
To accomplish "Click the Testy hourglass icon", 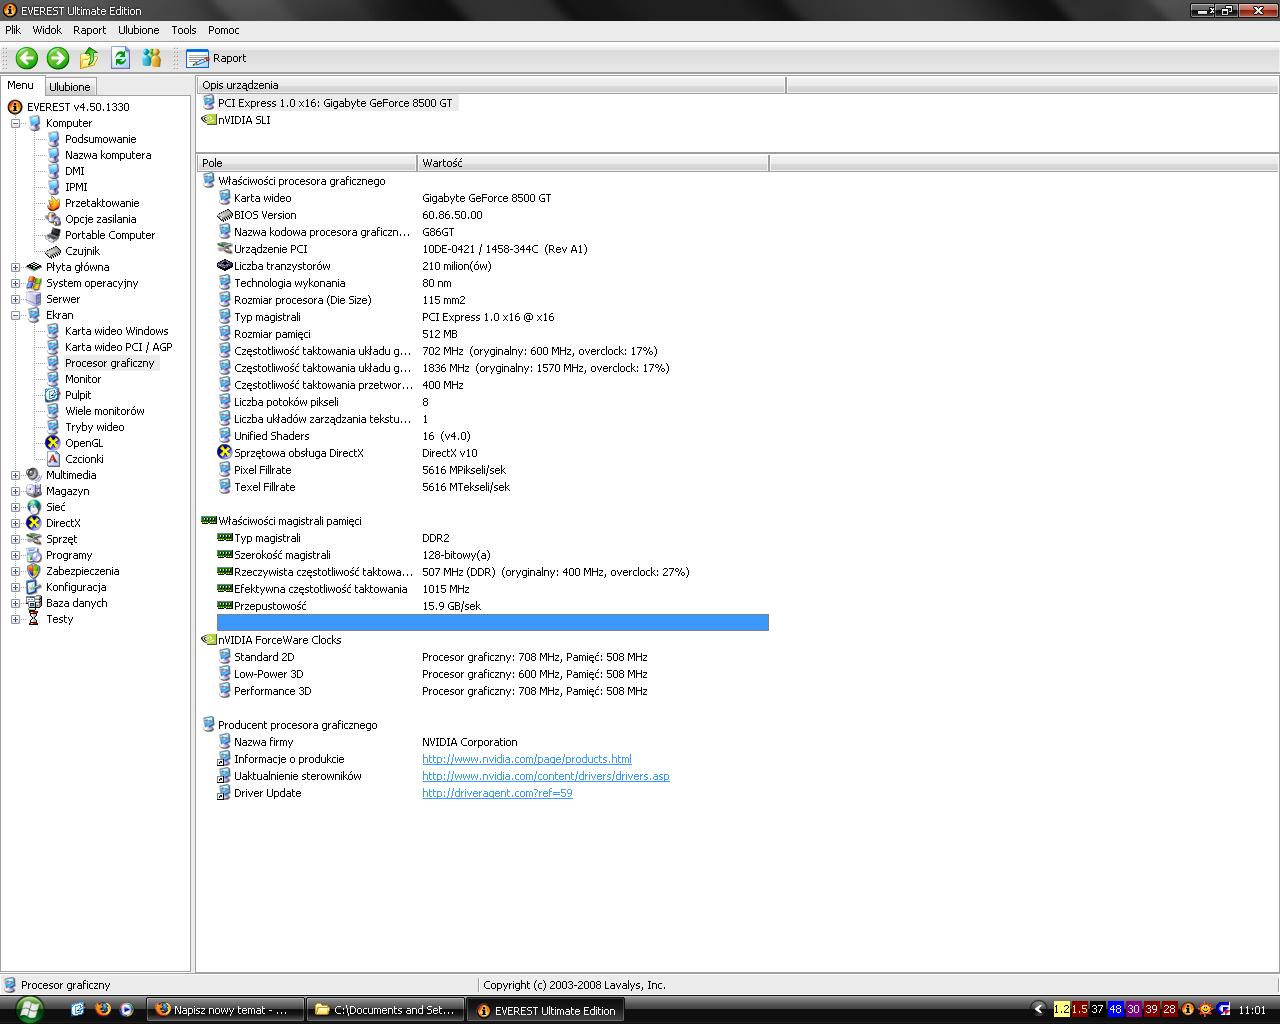I will [34, 619].
